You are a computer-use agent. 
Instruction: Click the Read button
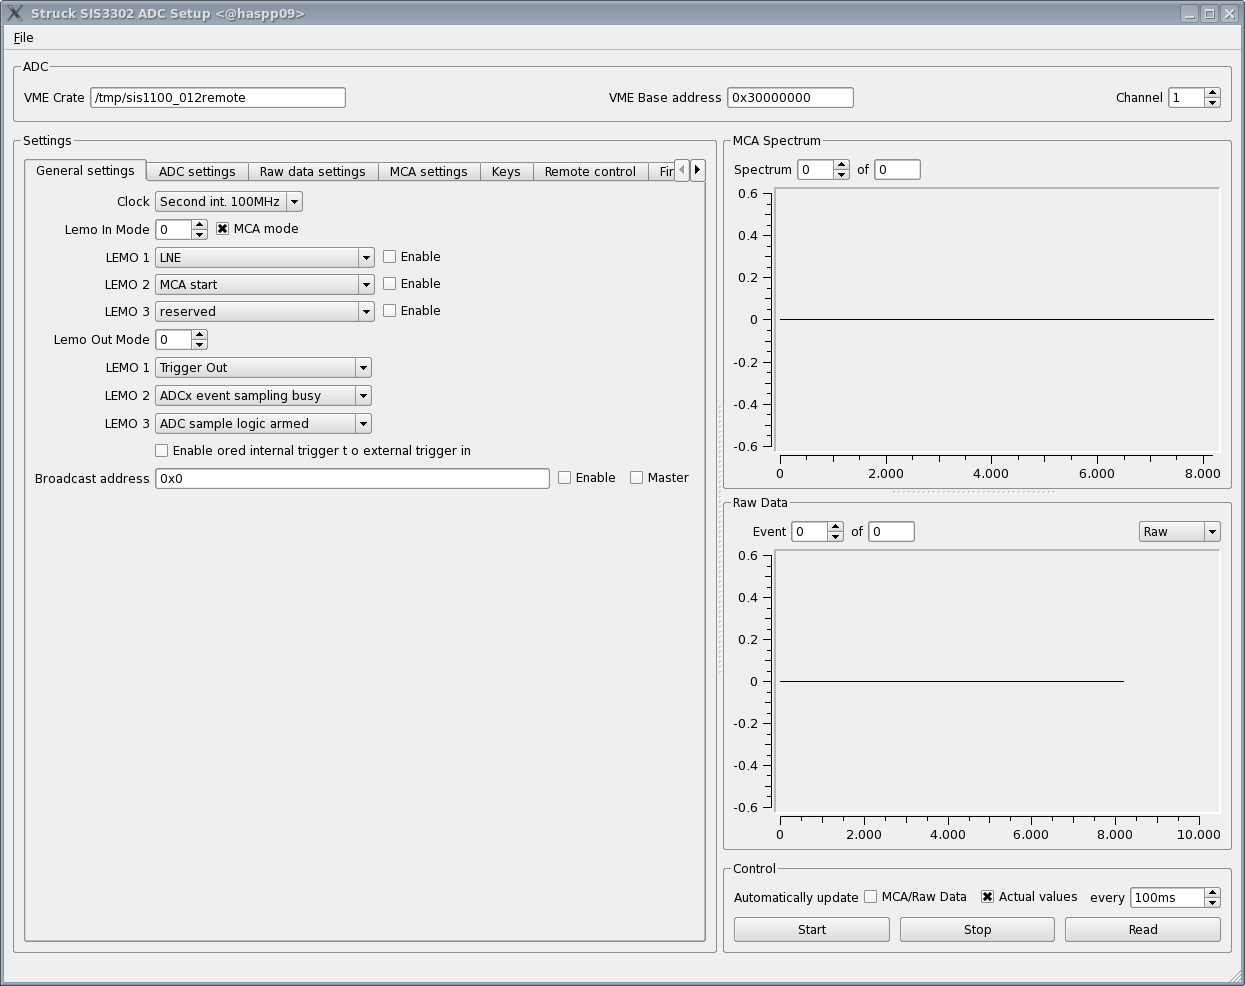(1143, 930)
